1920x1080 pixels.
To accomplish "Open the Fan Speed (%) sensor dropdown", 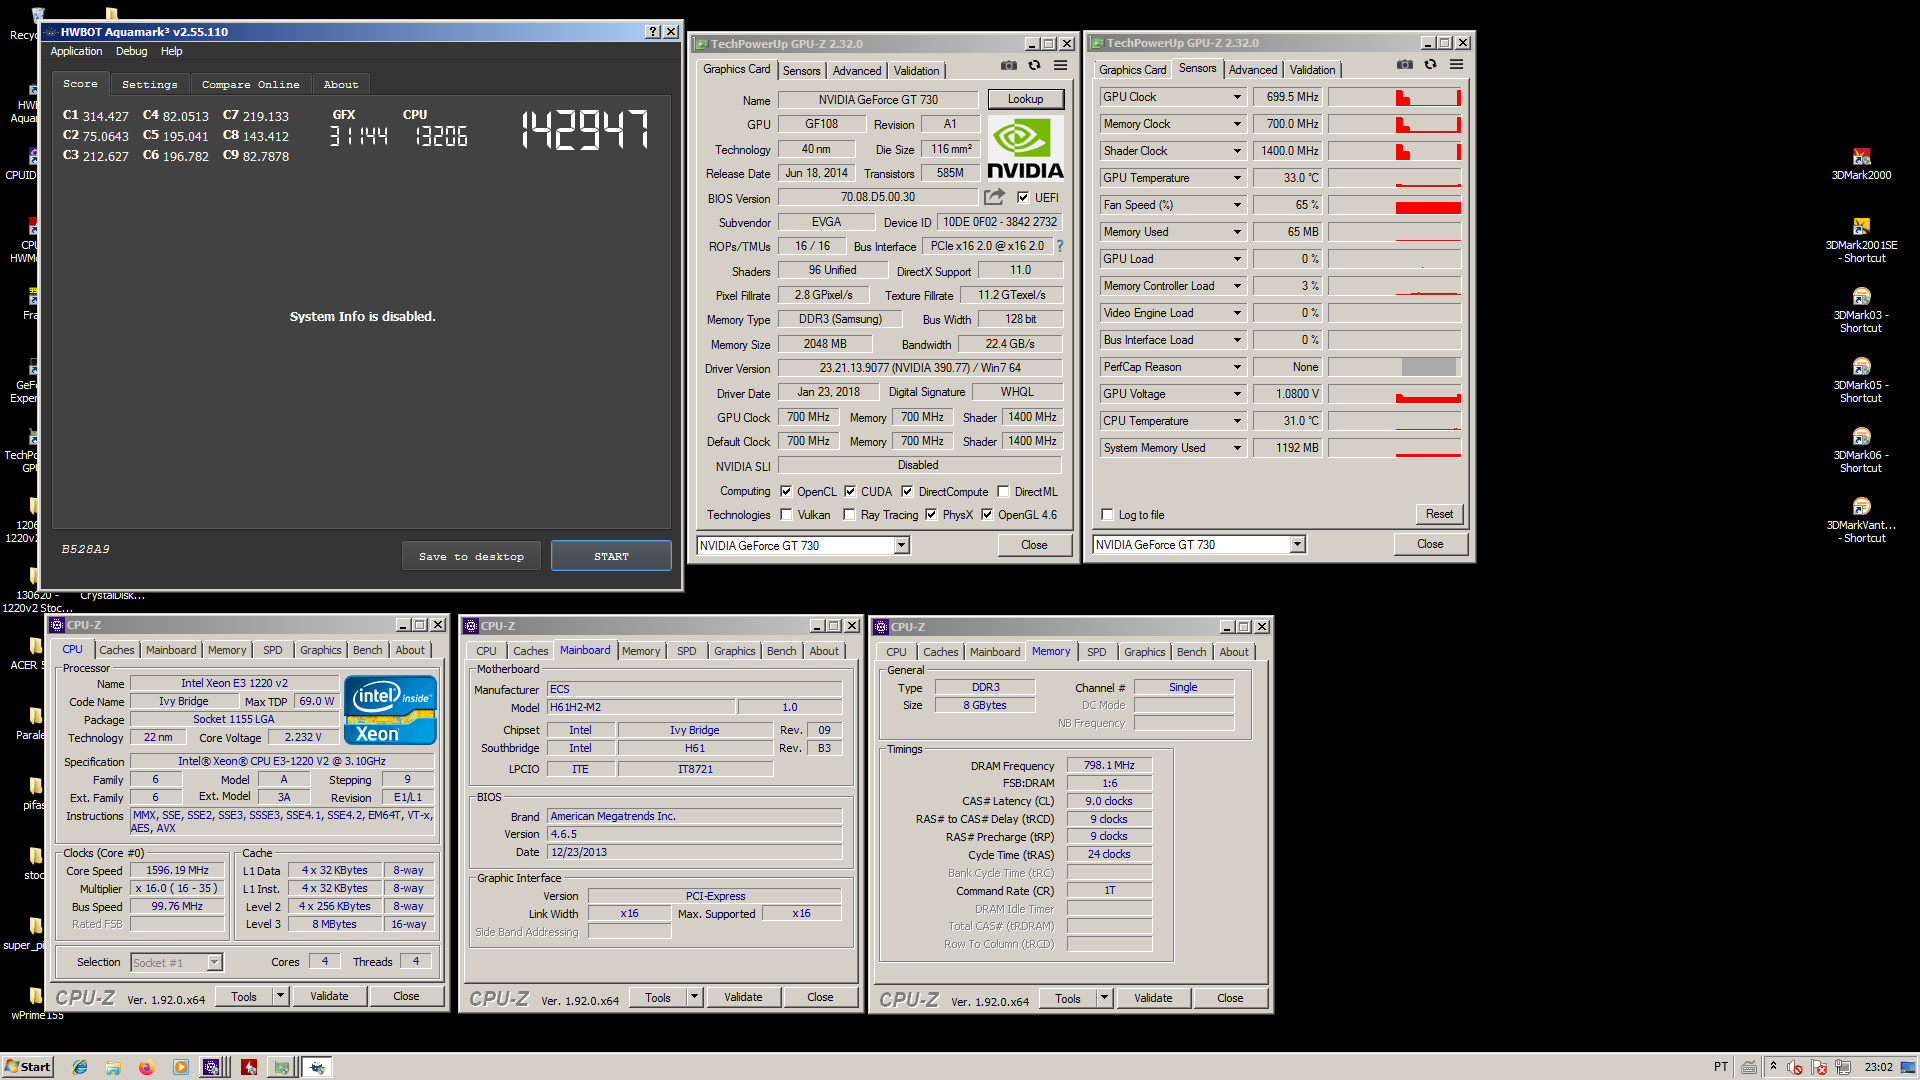I will [x=1237, y=205].
